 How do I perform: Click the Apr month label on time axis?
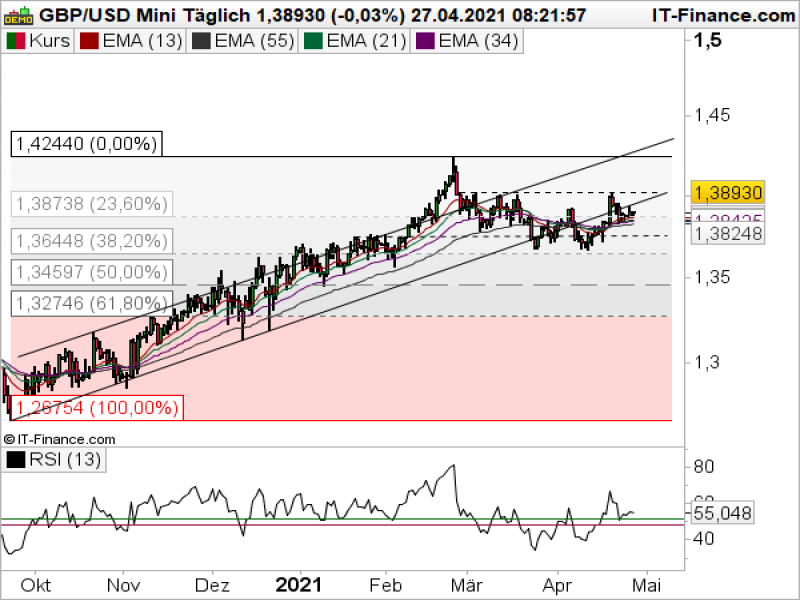point(557,585)
